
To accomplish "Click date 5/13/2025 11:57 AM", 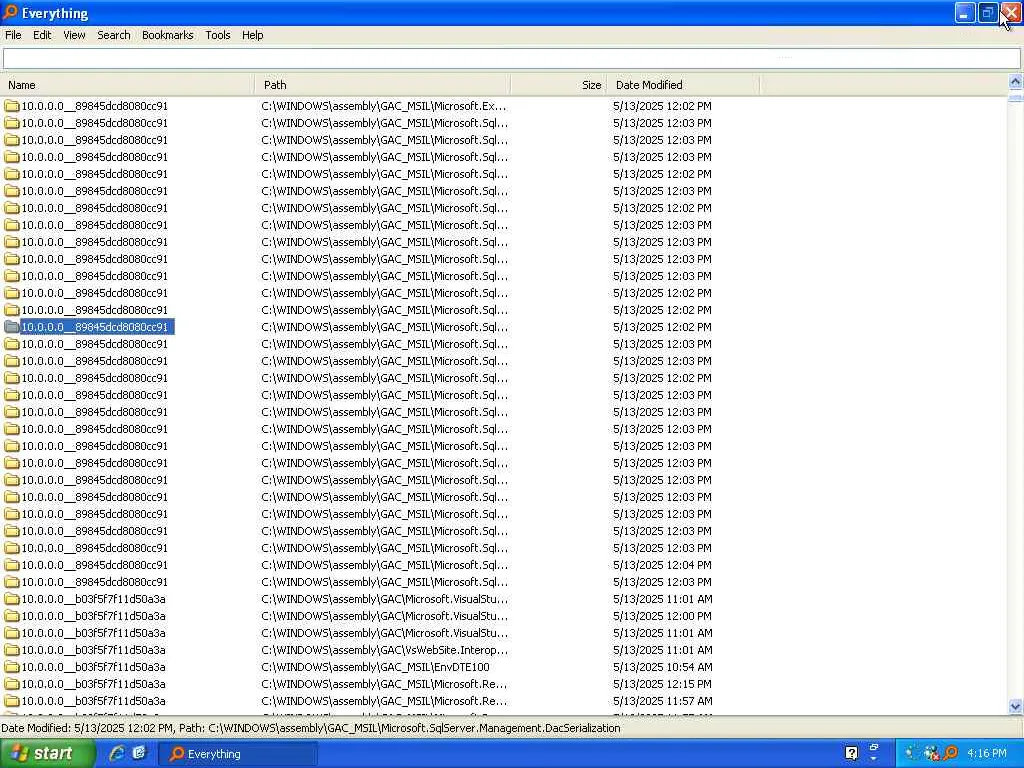I will click(662, 701).
